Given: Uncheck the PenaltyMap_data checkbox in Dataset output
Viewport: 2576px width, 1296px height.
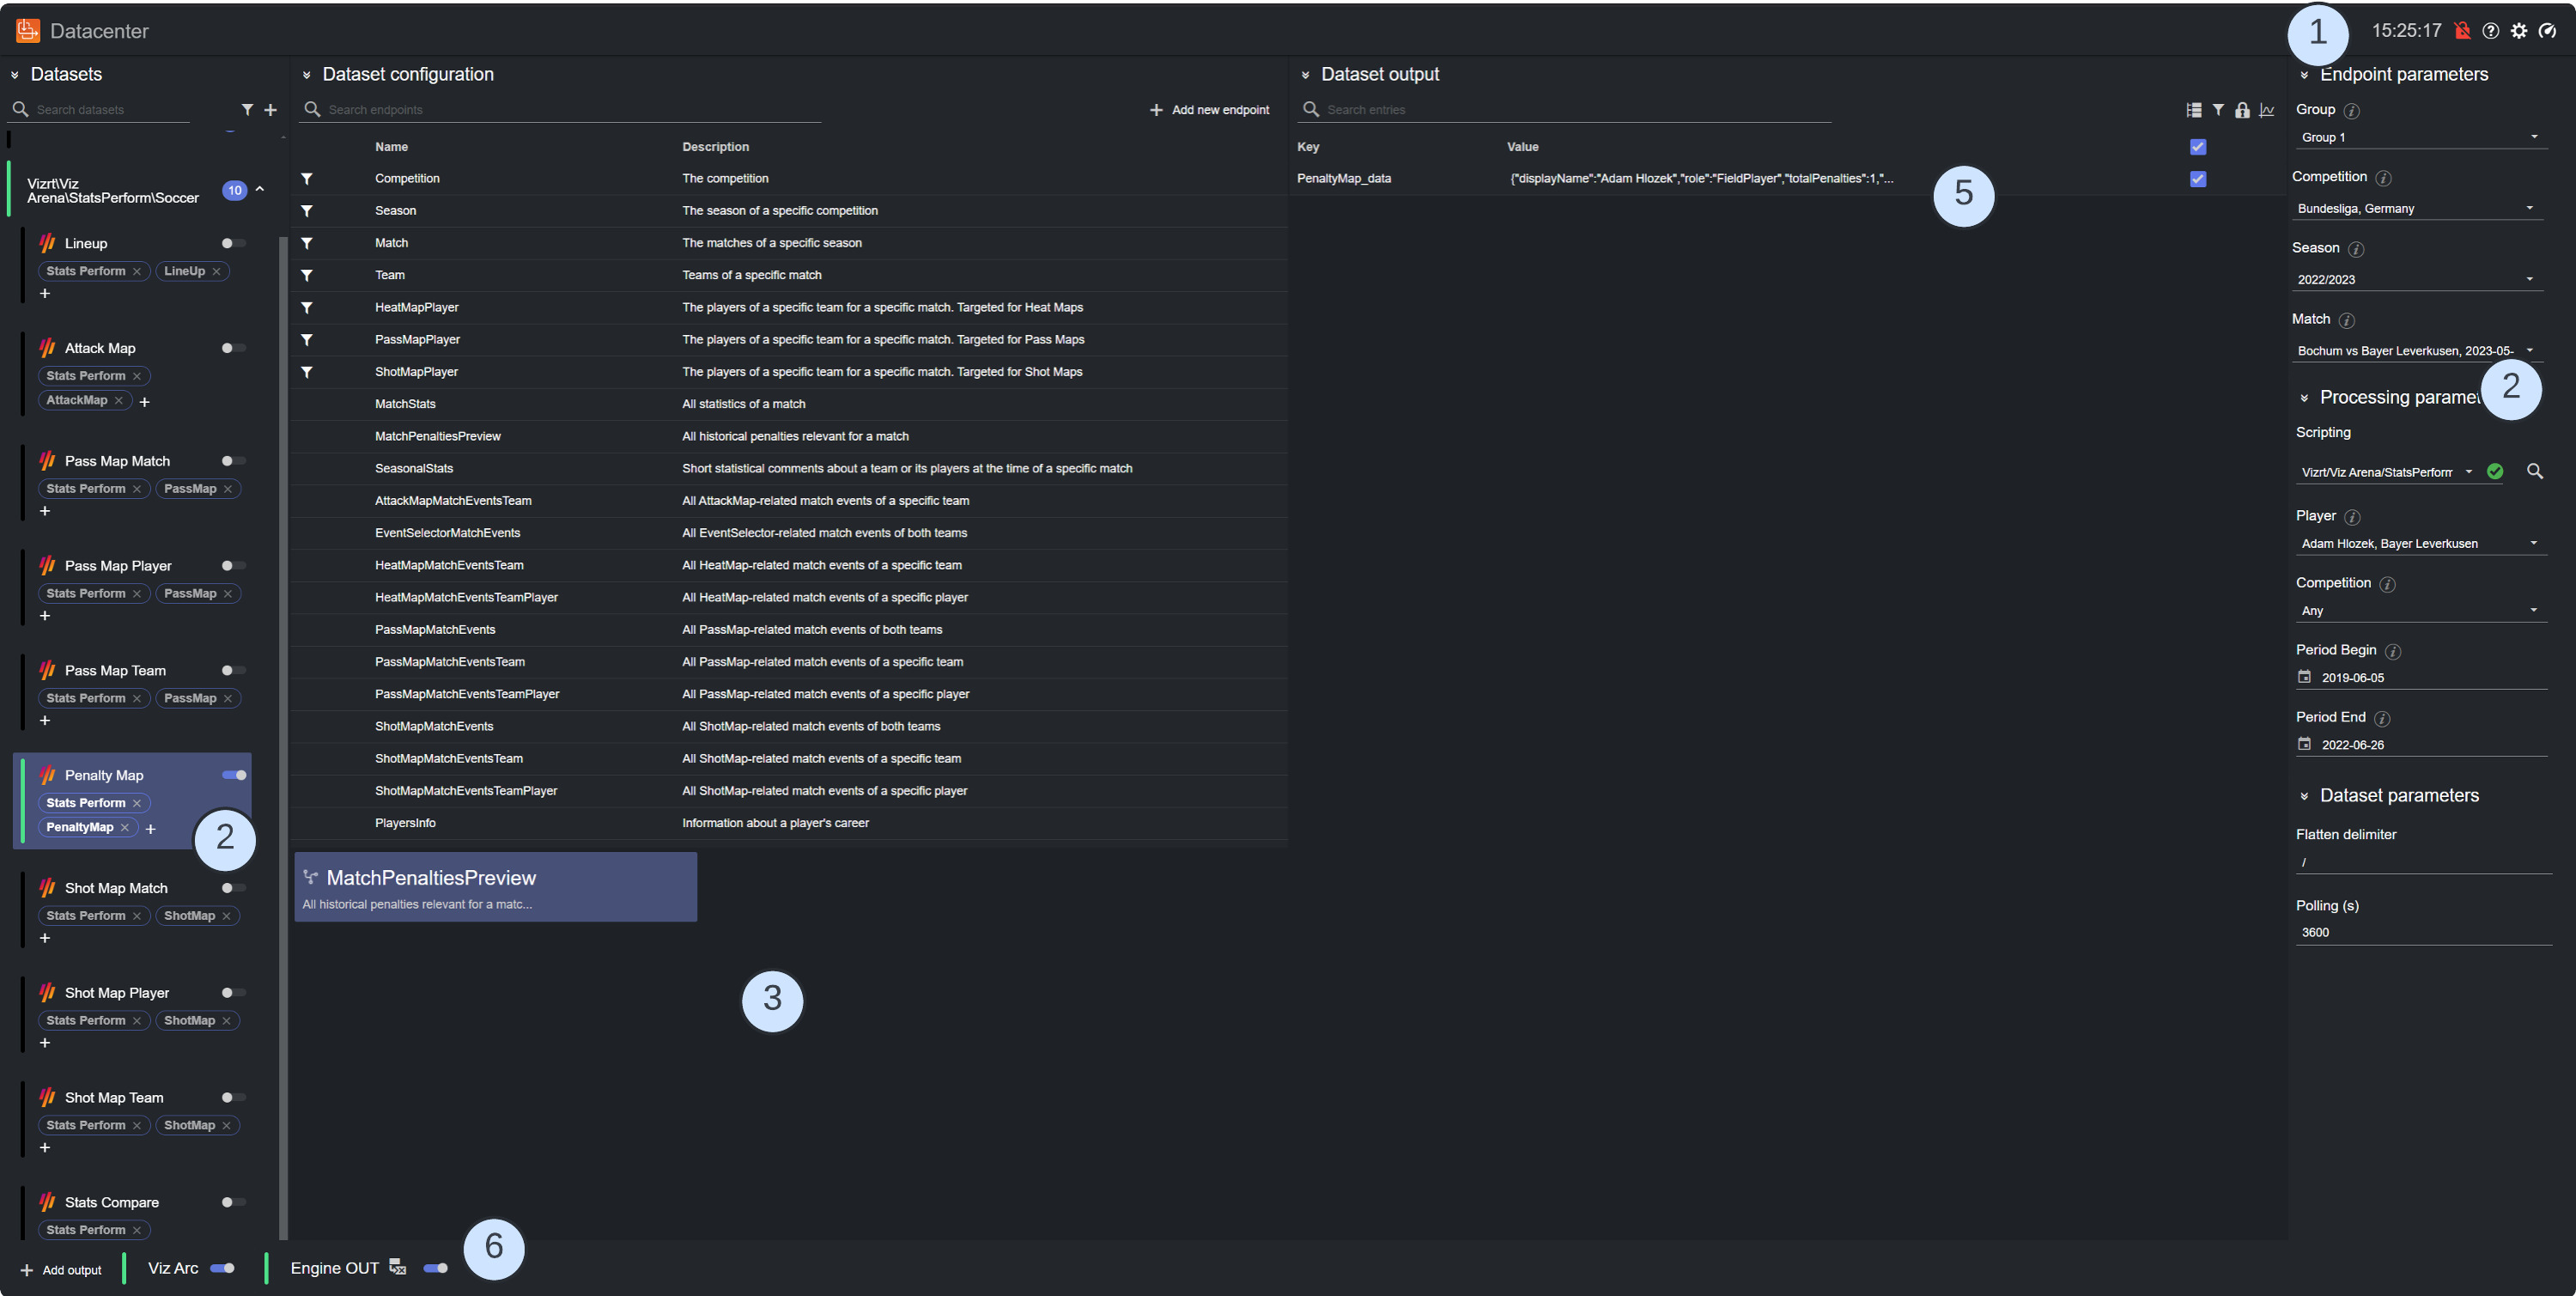Looking at the screenshot, I should [x=2197, y=178].
